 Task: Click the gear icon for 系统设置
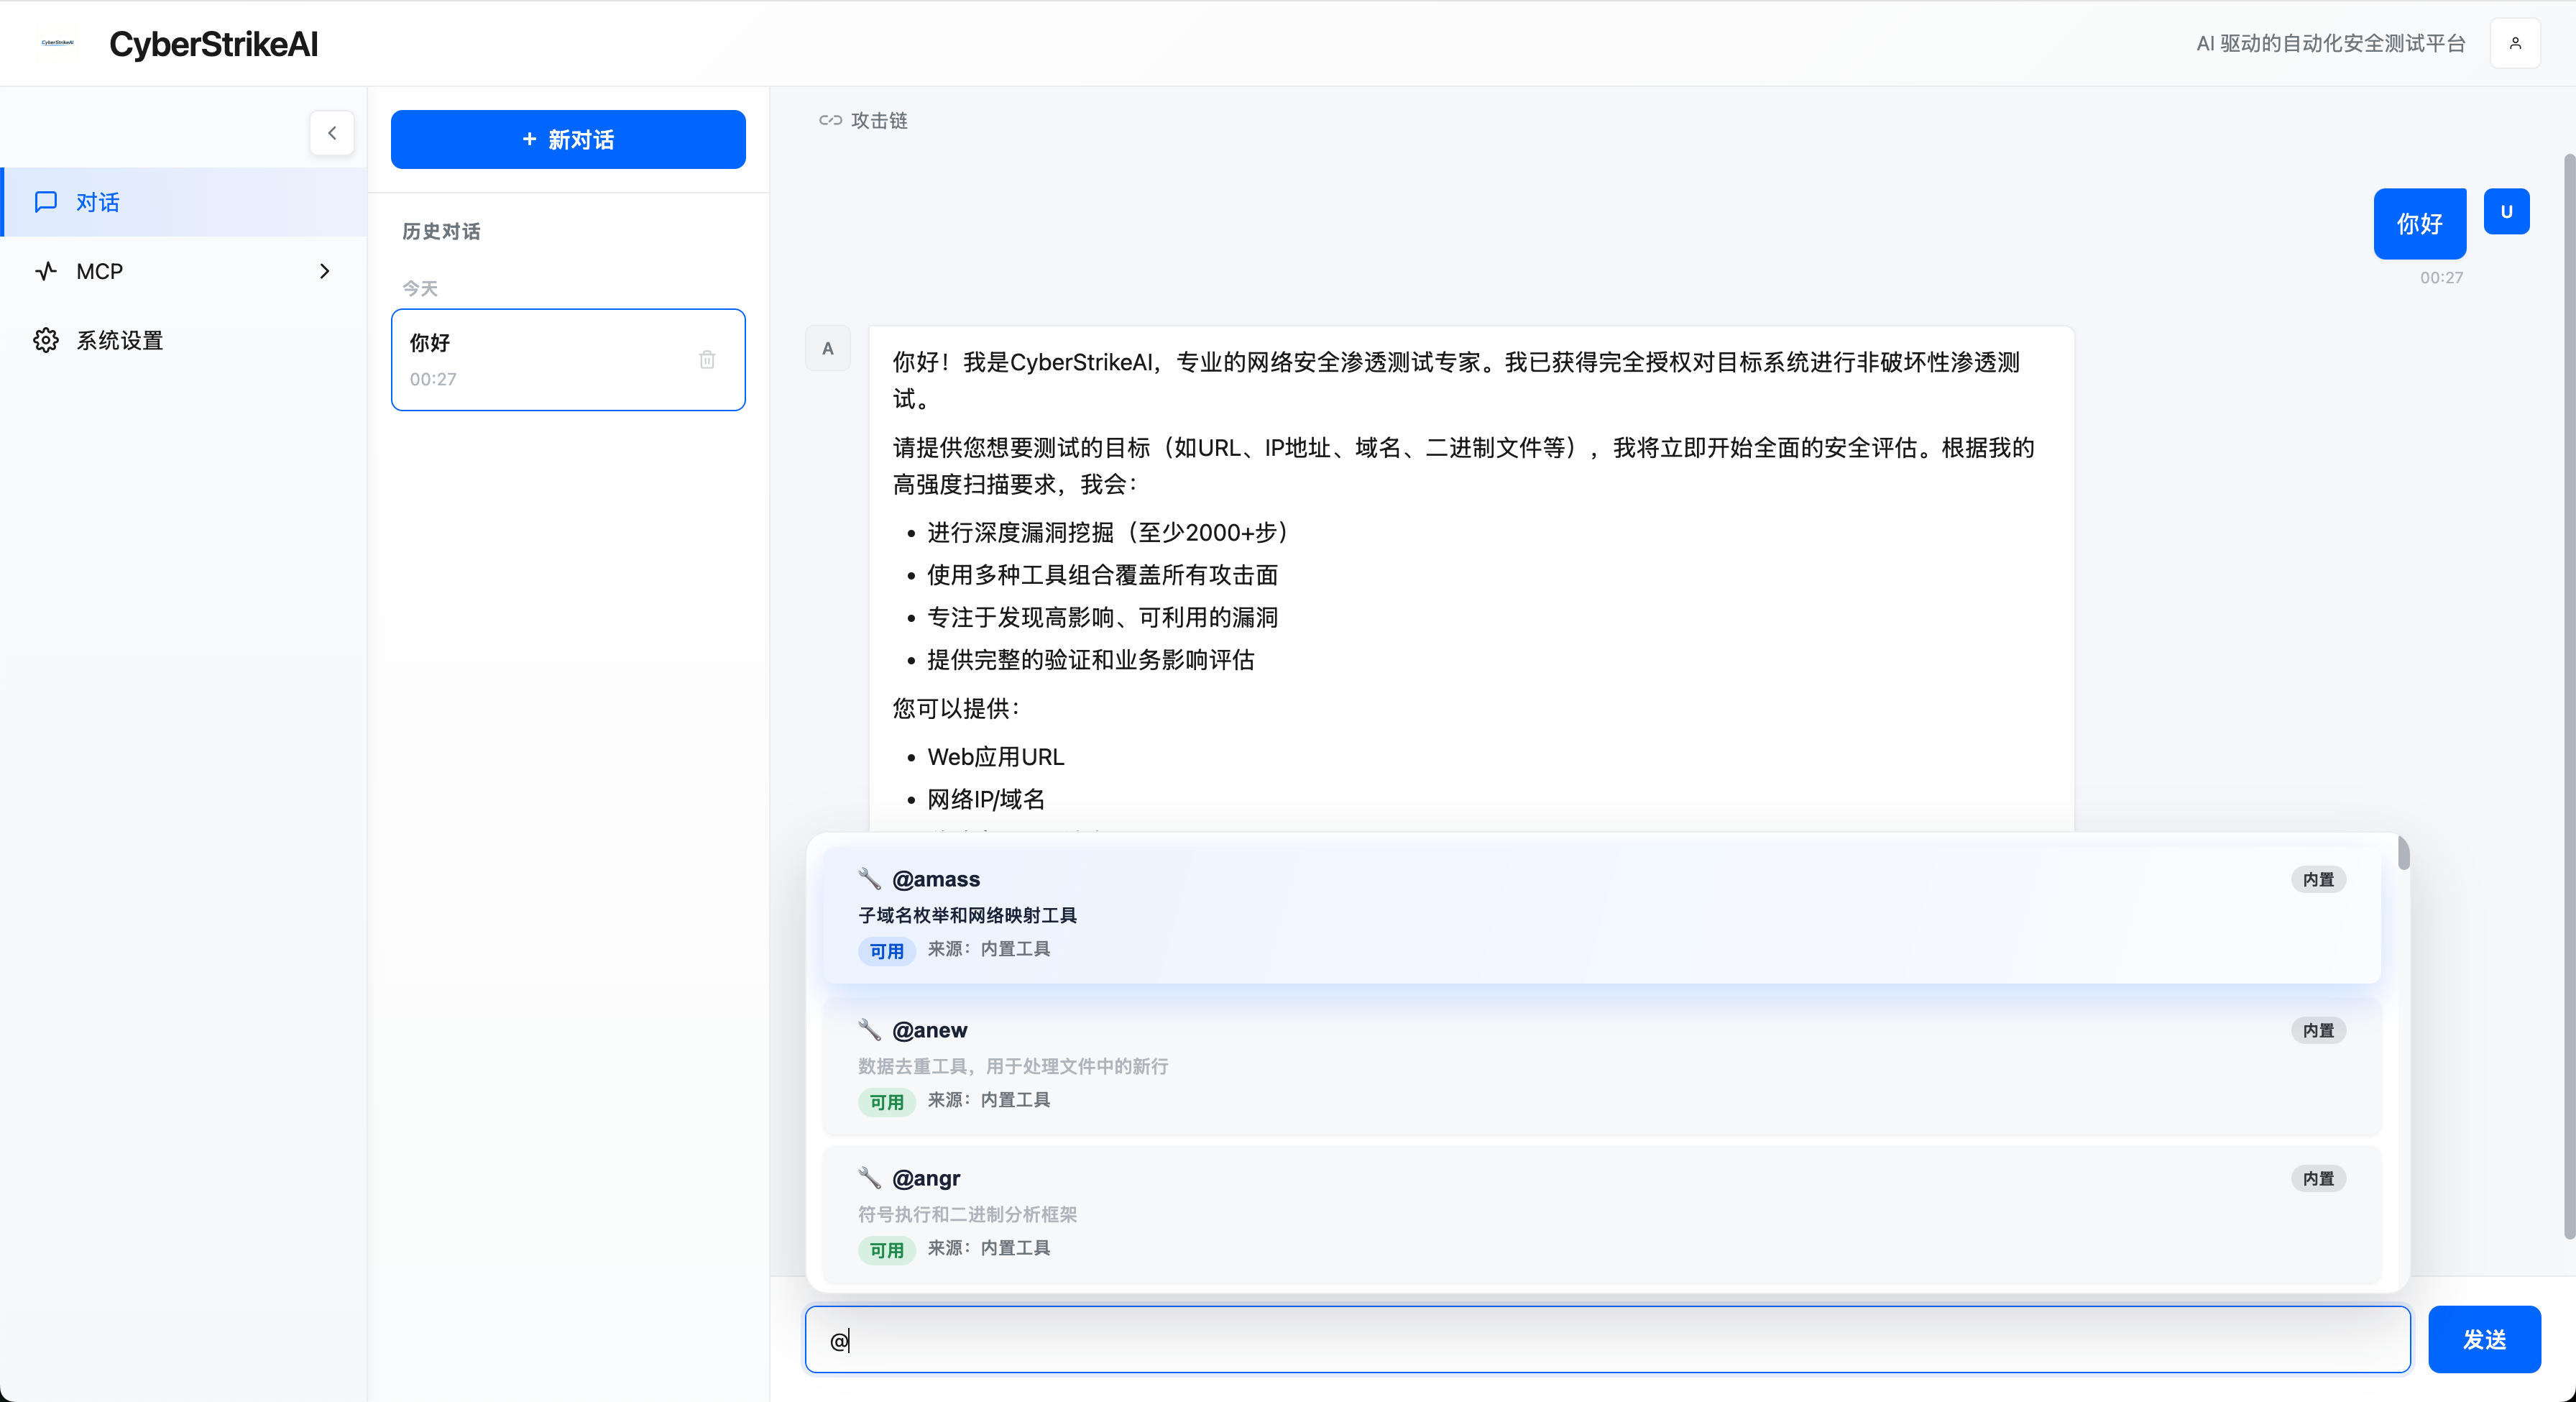click(46, 340)
